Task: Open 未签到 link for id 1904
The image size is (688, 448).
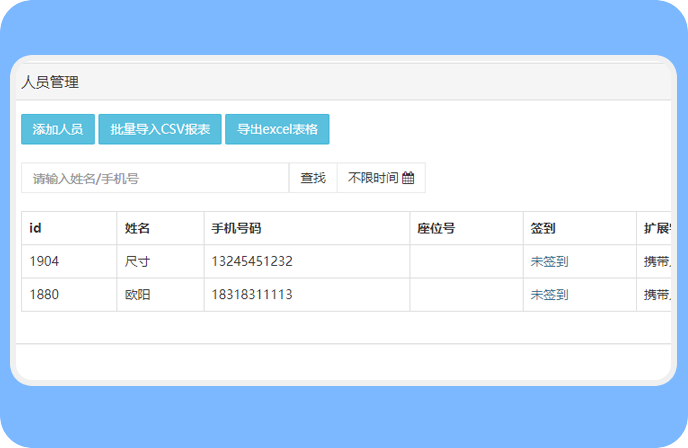Action: [x=549, y=262]
